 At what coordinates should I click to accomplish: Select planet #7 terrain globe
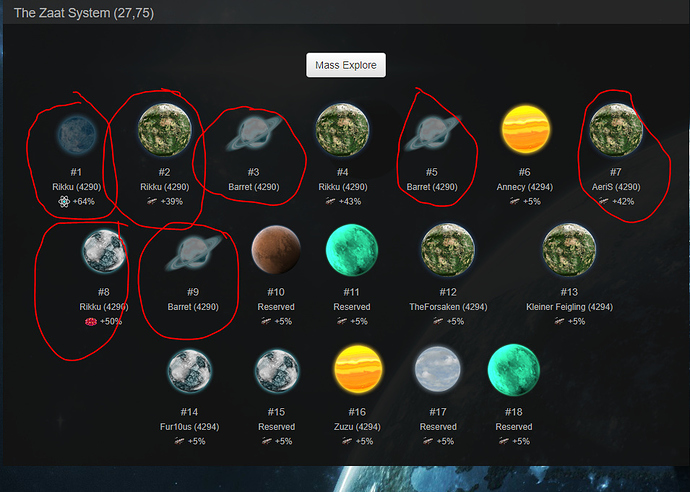click(x=616, y=130)
